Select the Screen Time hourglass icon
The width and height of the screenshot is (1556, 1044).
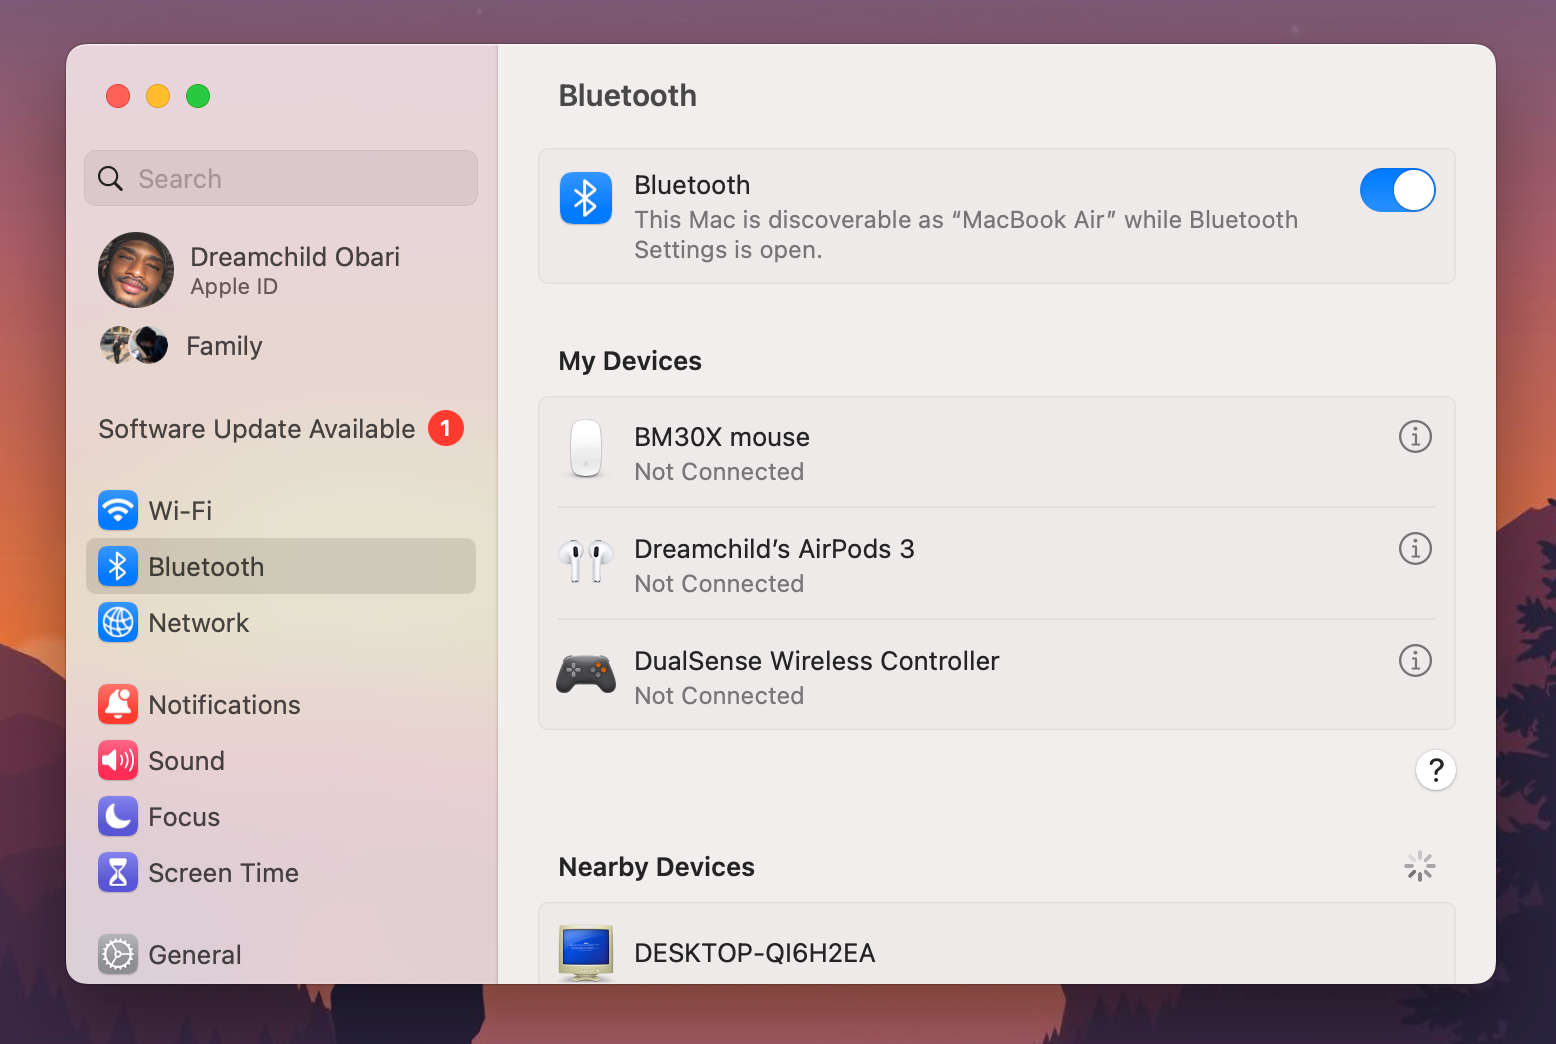(x=118, y=872)
